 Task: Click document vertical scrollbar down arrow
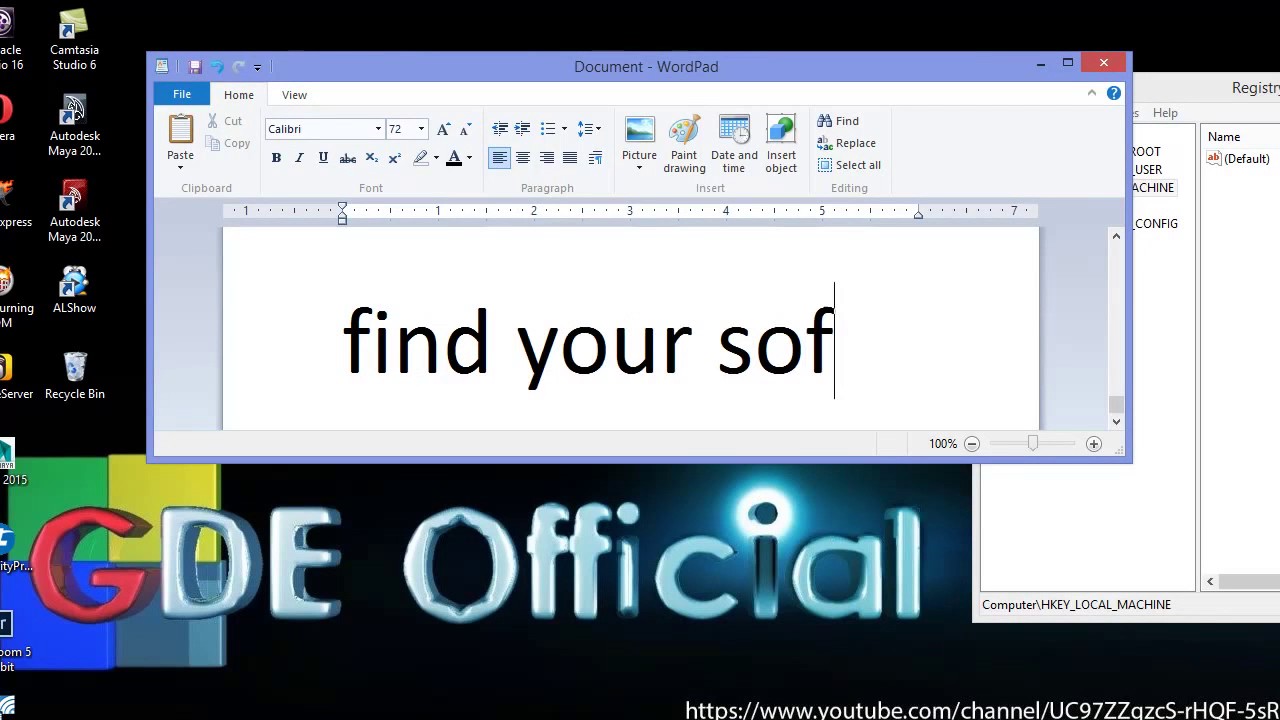1117,422
